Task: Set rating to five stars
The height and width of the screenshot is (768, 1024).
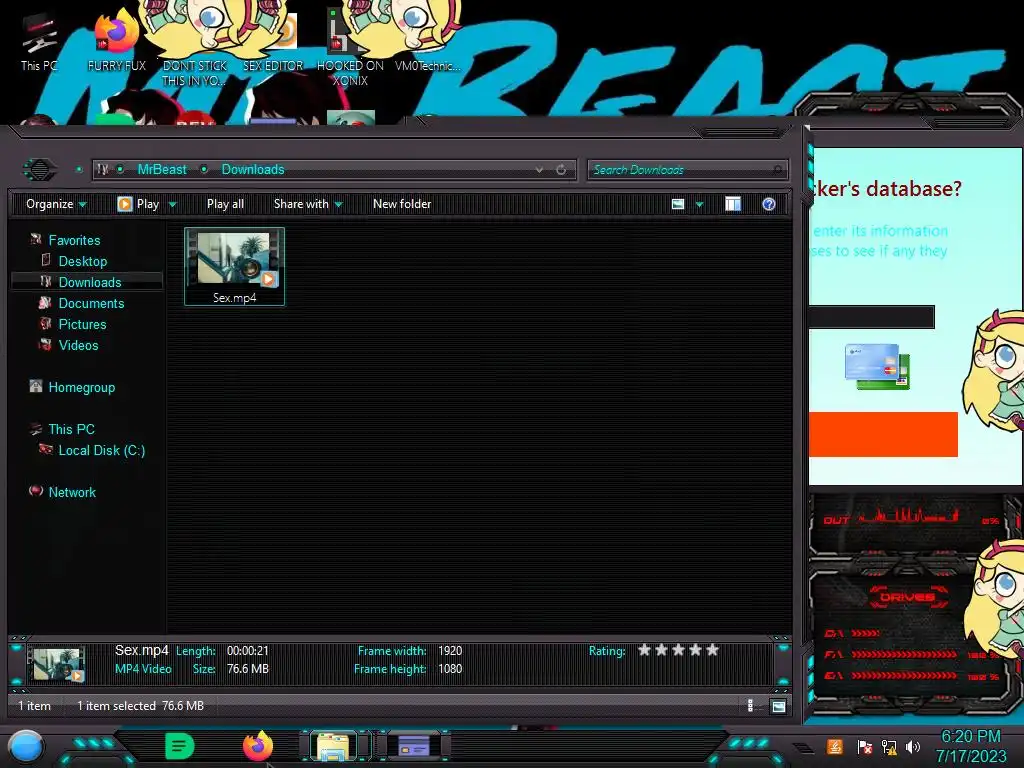Action: tap(712, 650)
